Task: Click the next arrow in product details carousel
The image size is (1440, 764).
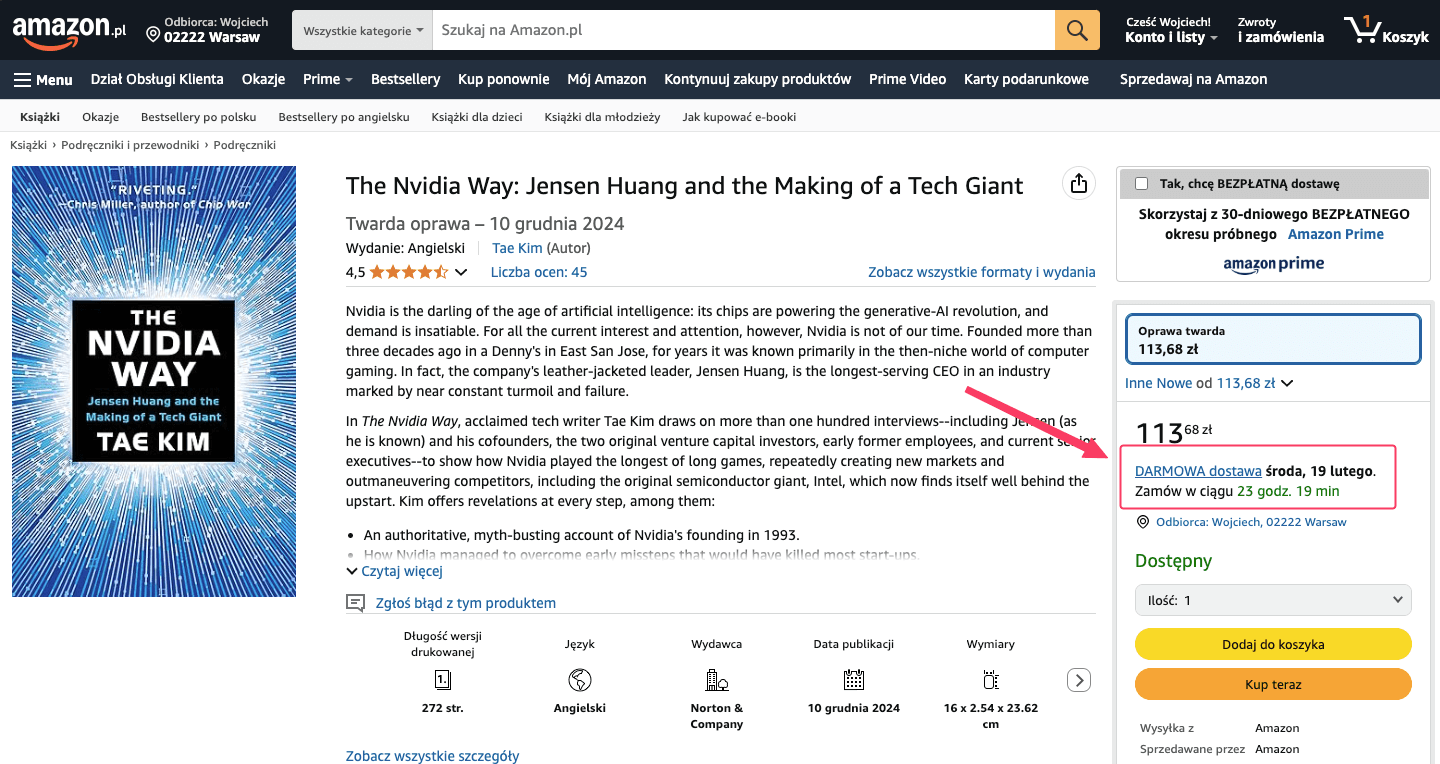Action: tap(1078, 680)
